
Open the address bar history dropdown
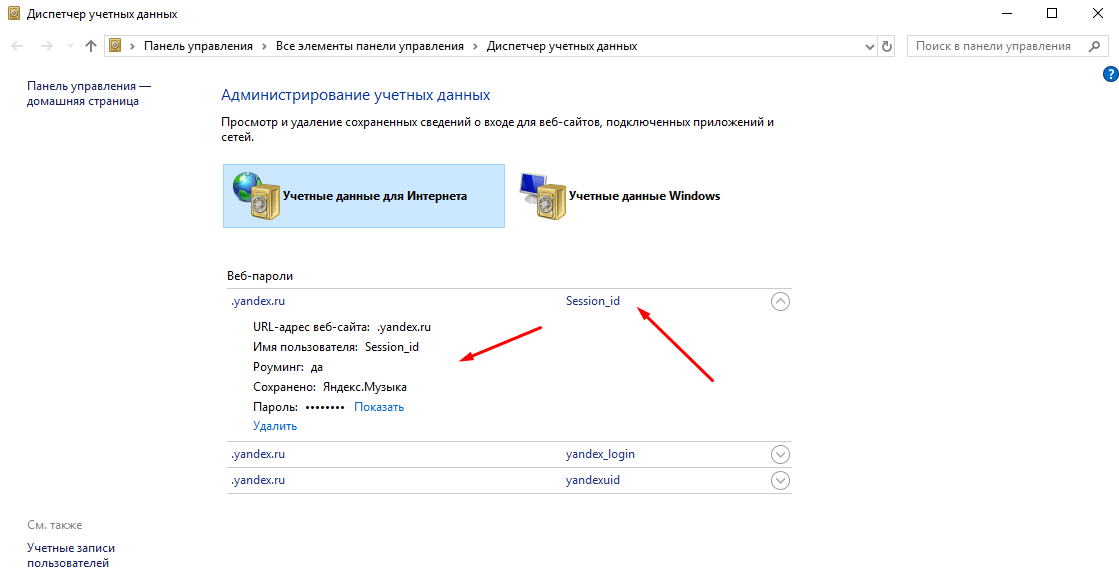coord(869,46)
